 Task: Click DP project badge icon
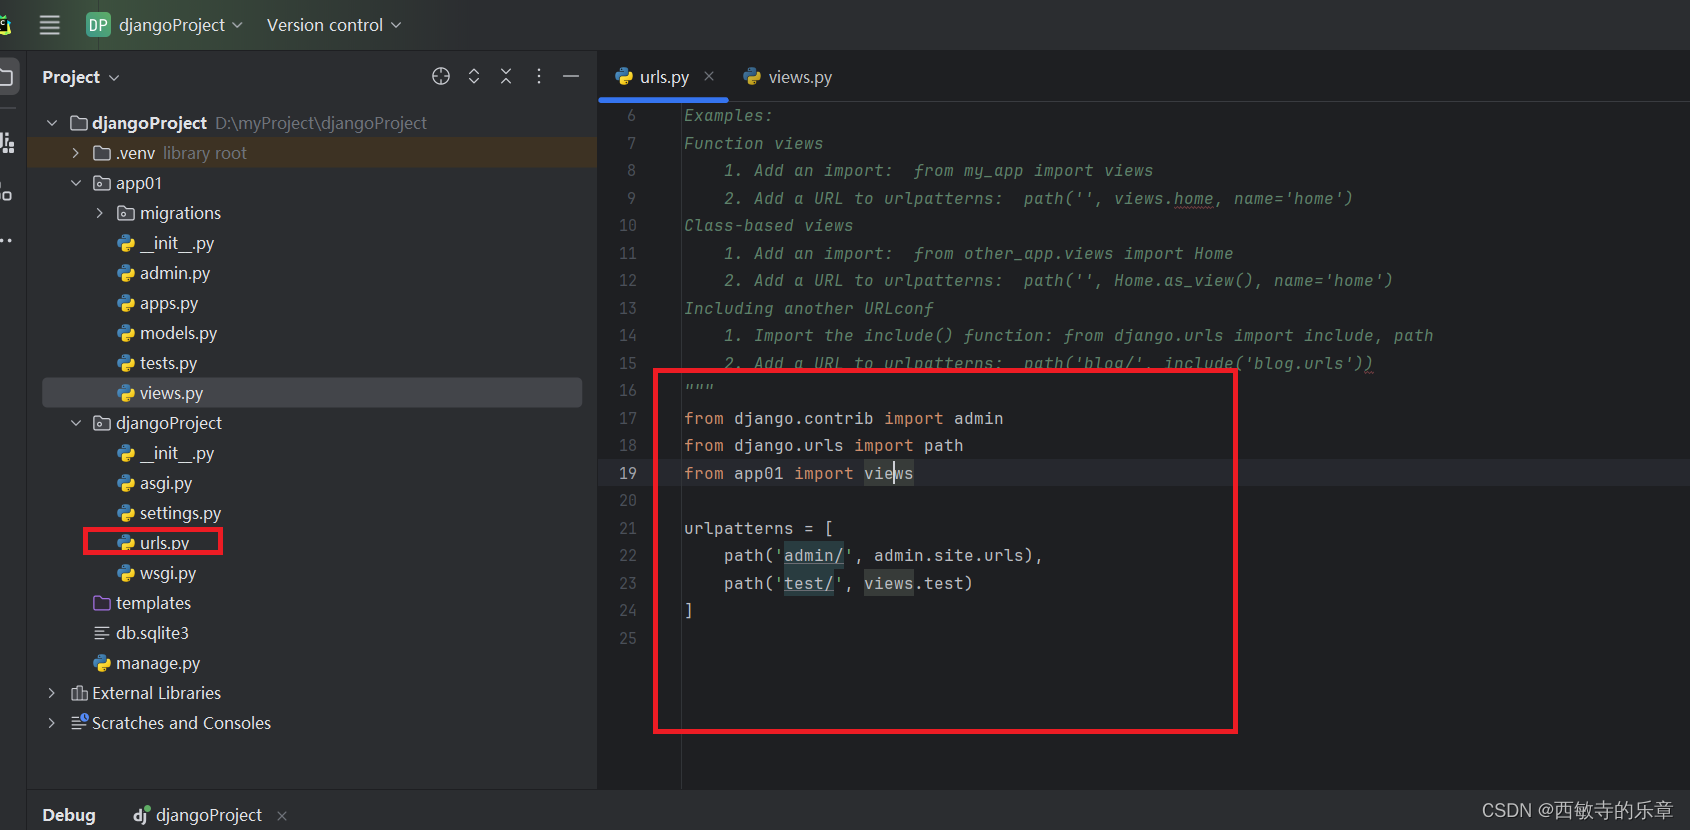pos(98,25)
